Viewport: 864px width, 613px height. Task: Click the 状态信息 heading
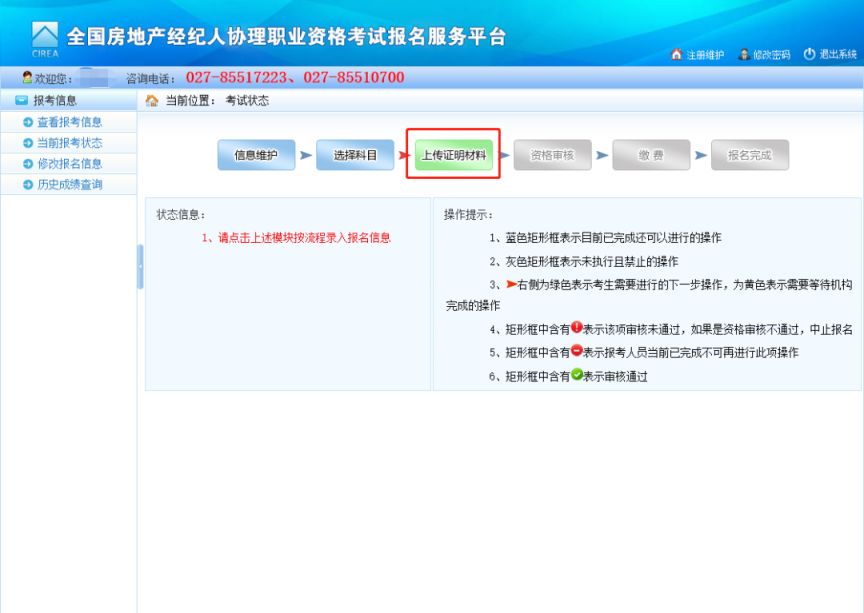click(x=181, y=214)
